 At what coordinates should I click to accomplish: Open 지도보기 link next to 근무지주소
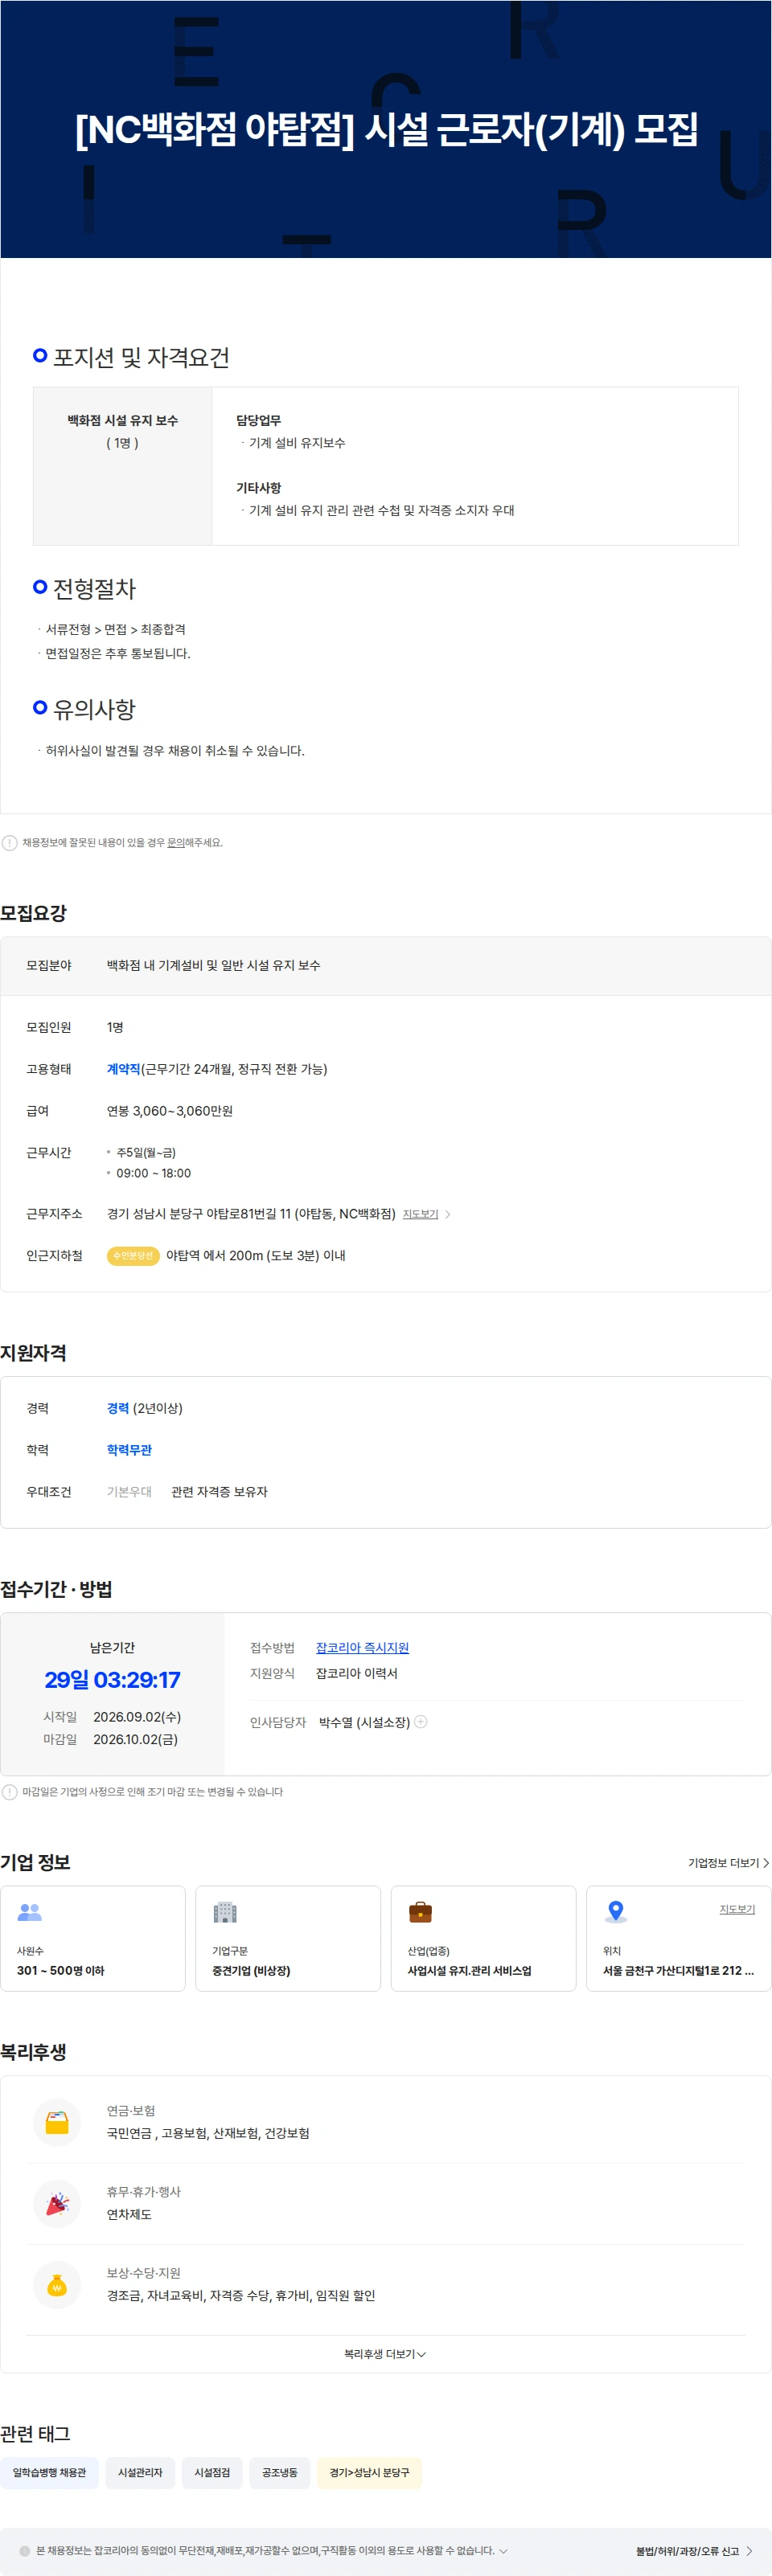click(x=420, y=1214)
